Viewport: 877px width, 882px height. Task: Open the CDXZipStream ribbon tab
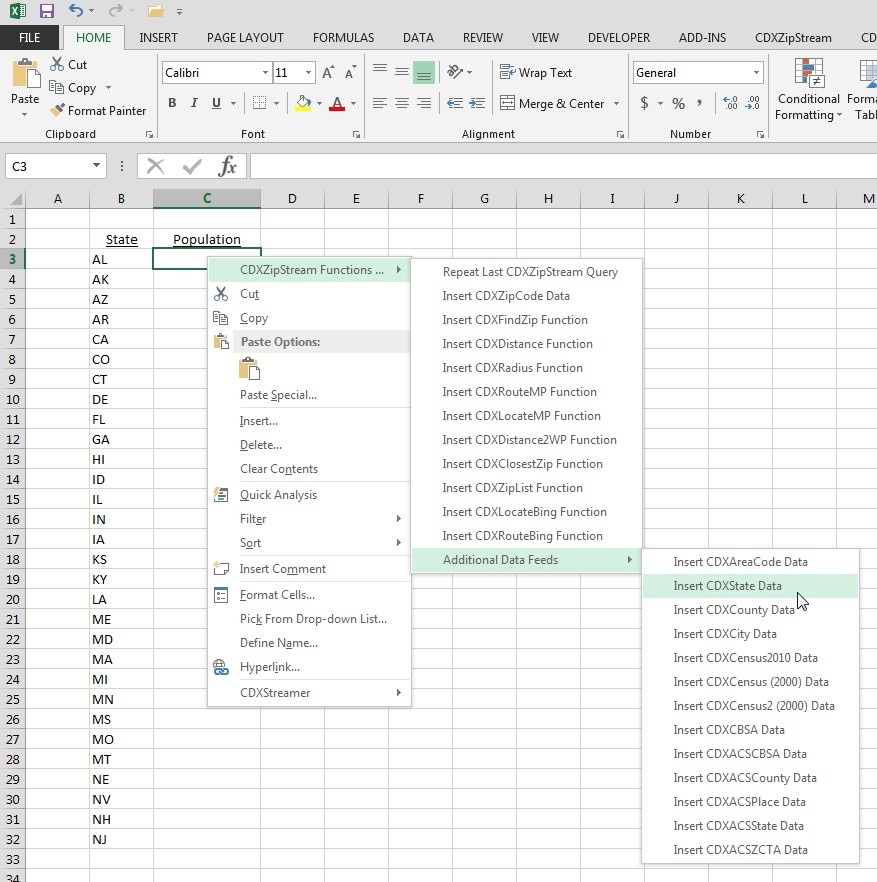[x=793, y=38]
